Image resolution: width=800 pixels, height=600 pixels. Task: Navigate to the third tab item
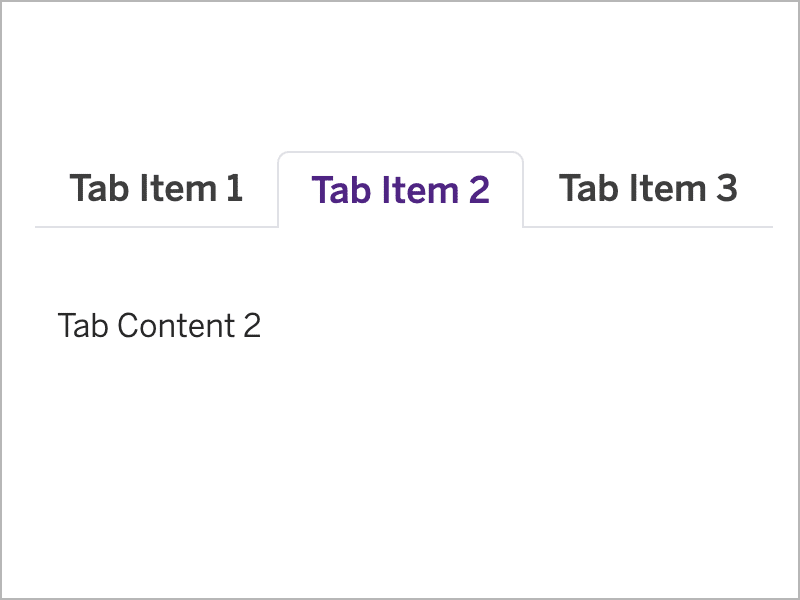click(x=647, y=188)
